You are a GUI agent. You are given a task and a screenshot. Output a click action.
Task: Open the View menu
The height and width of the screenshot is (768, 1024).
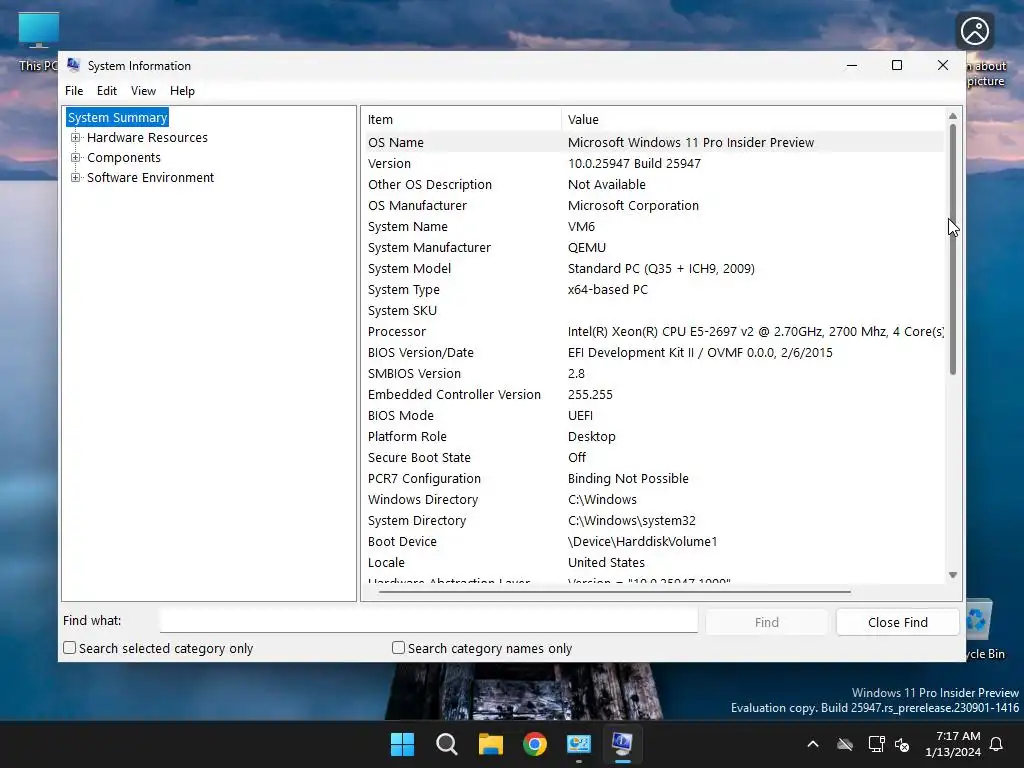tap(143, 91)
